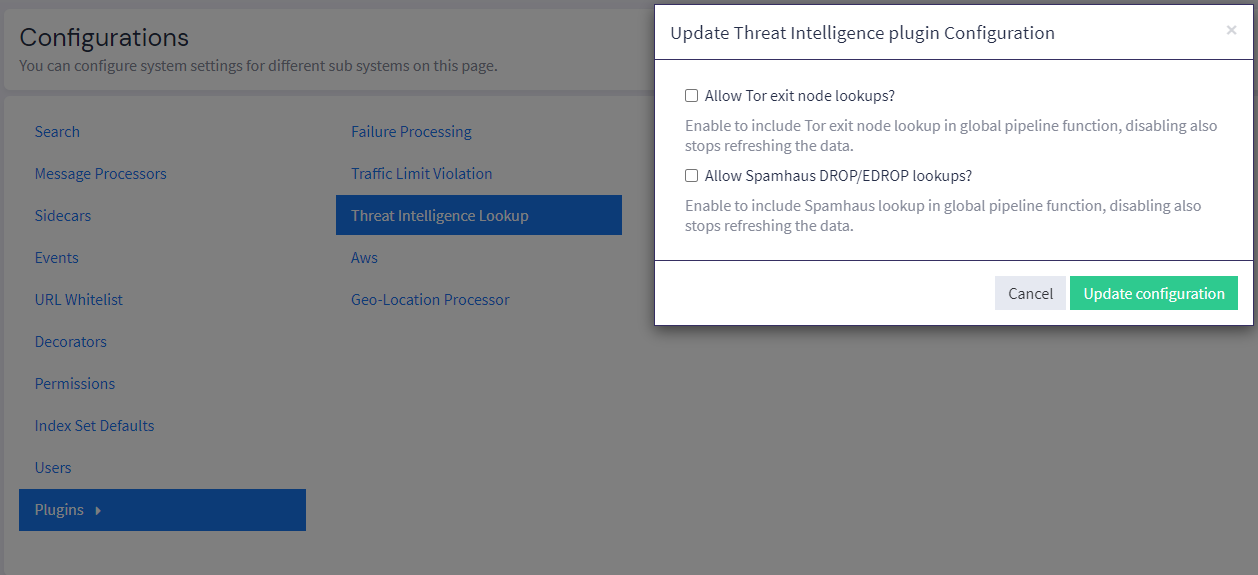Go to Sidecars configuration
Image resolution: width=1258 pixels, height=575 pixels.
click(x=62, y=216)
